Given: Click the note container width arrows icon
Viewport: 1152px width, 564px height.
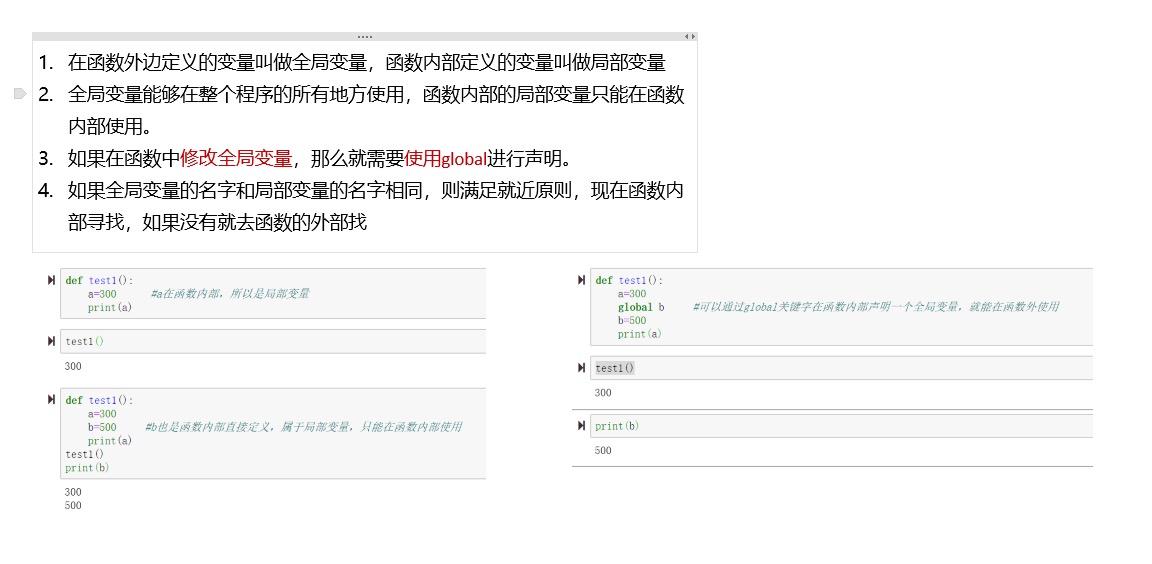Looking at the screenshot, I should pyautogui.click(x=689, y=36).
